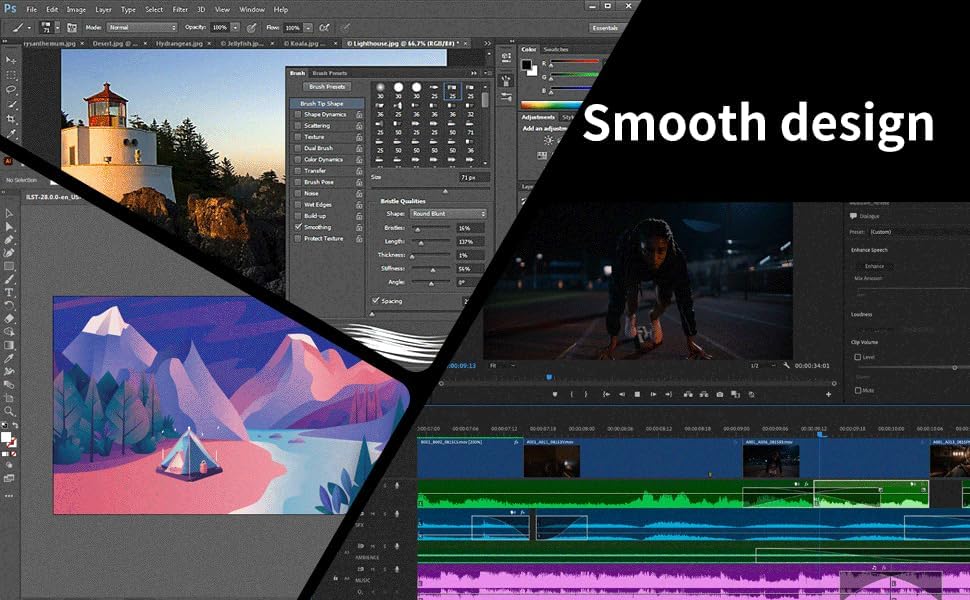970x600 pixels.
Task: Uncheck the Smoothing checkbox
Action: tap(298, 227)
